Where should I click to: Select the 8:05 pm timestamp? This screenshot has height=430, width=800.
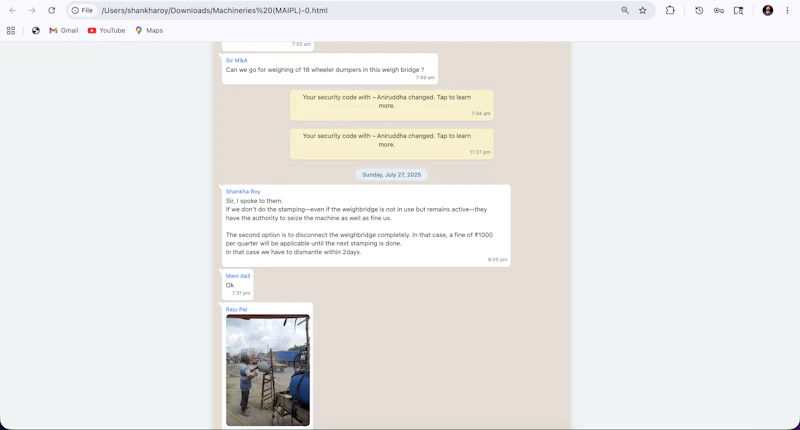point(497,260)
